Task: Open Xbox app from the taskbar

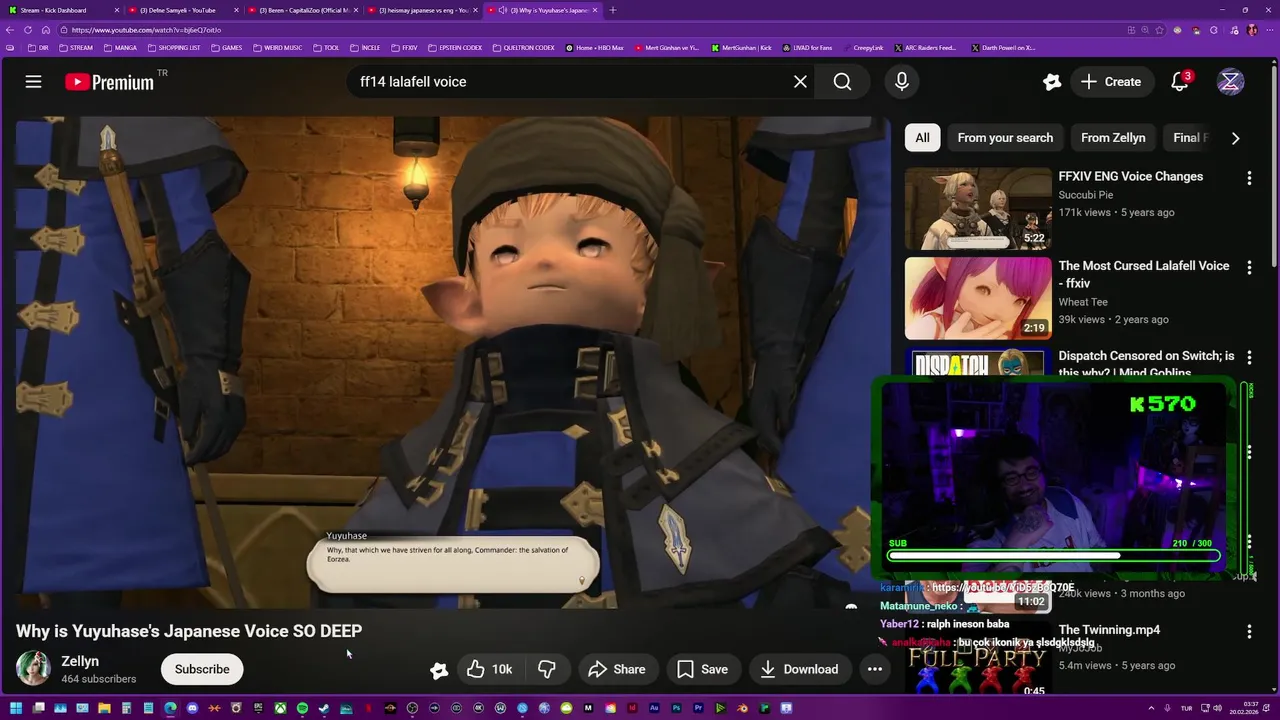Action: 280,708
